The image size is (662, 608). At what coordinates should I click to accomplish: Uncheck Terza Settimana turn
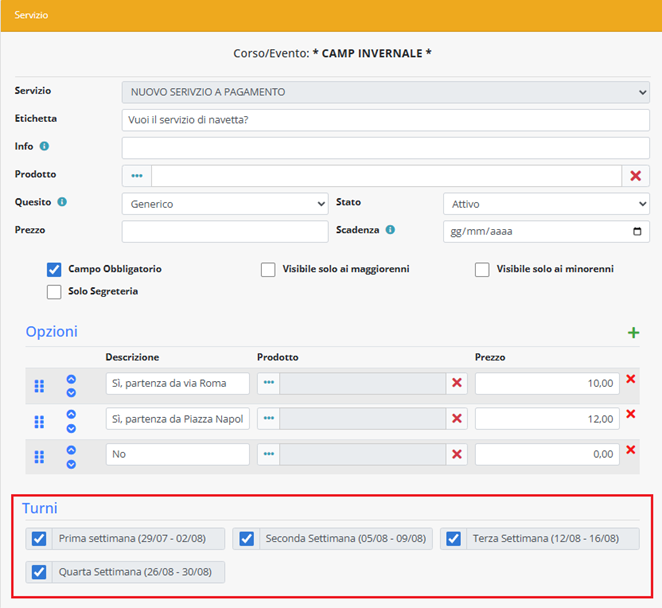(454, 539)
